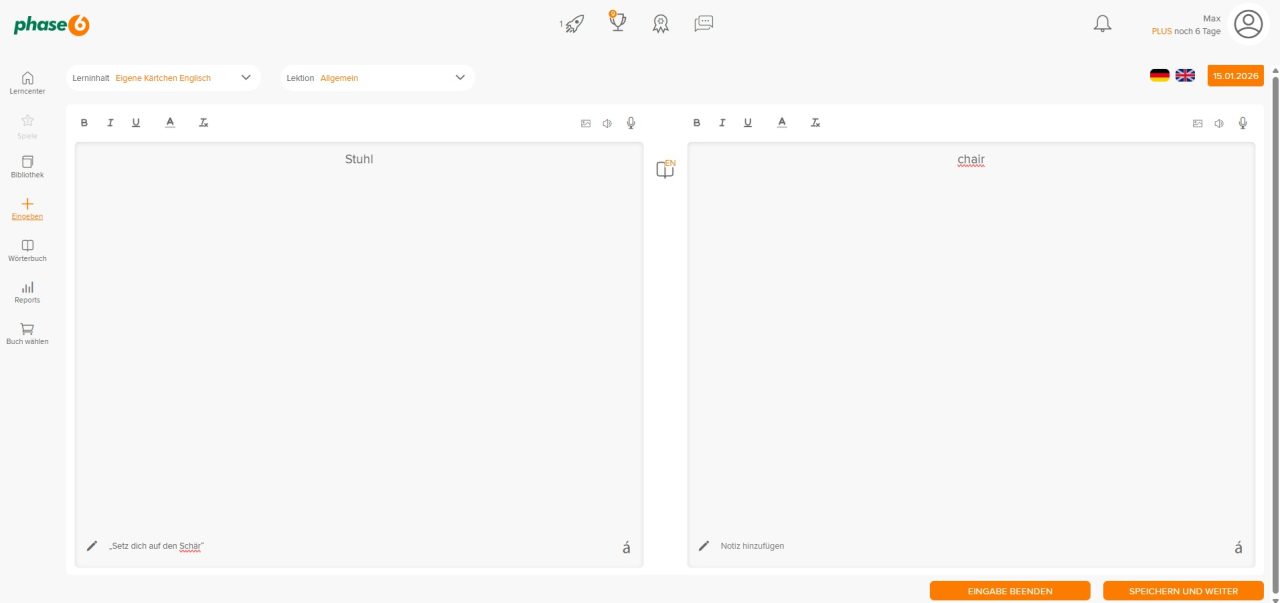Screen dimensions: 1280x603
Task: Toggle bold on the question card
Action: (84, 123)
